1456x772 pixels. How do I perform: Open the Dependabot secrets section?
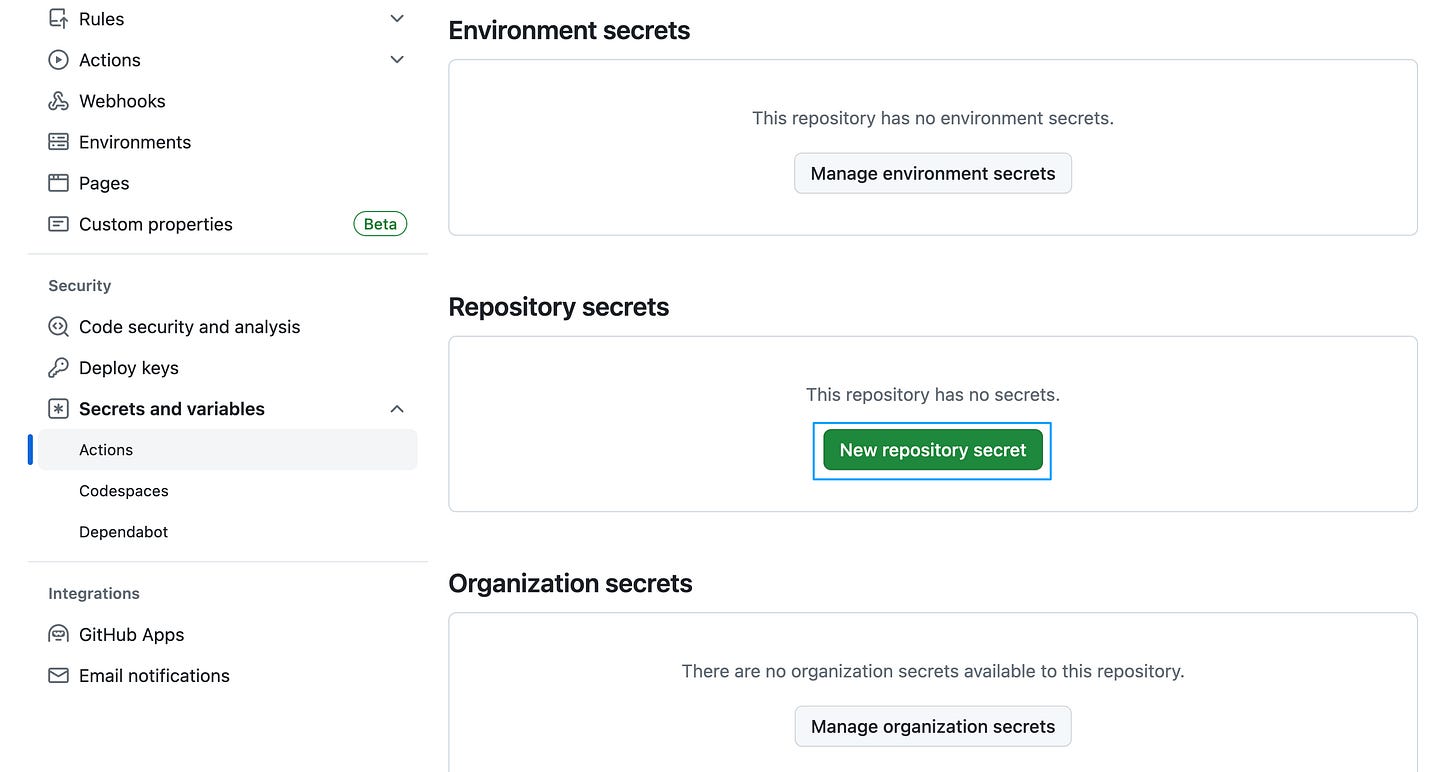(123, 531)
